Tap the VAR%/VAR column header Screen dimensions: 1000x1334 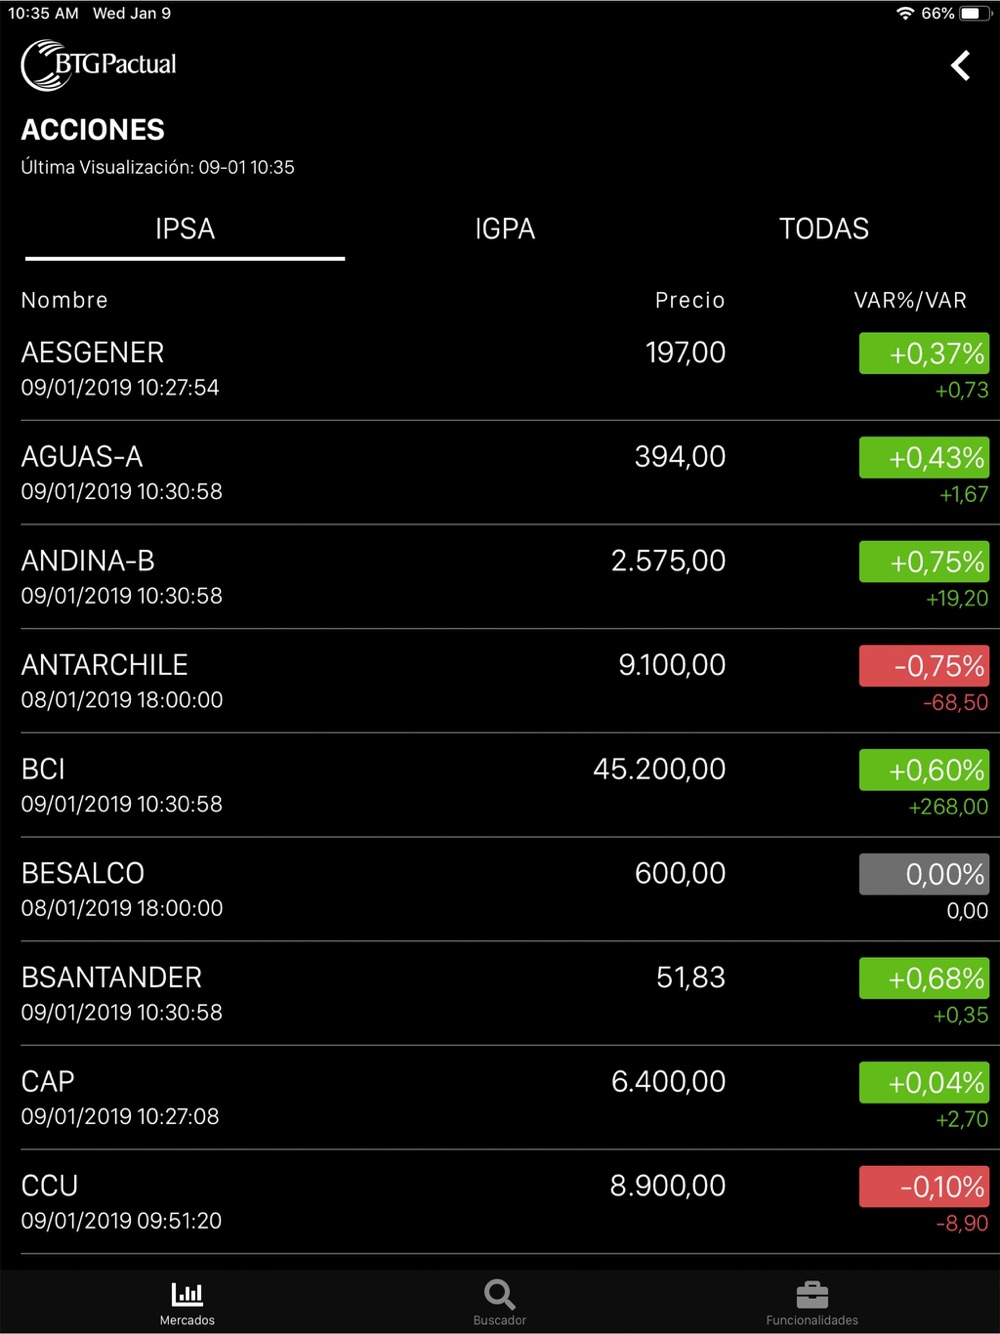coord(910,301)
